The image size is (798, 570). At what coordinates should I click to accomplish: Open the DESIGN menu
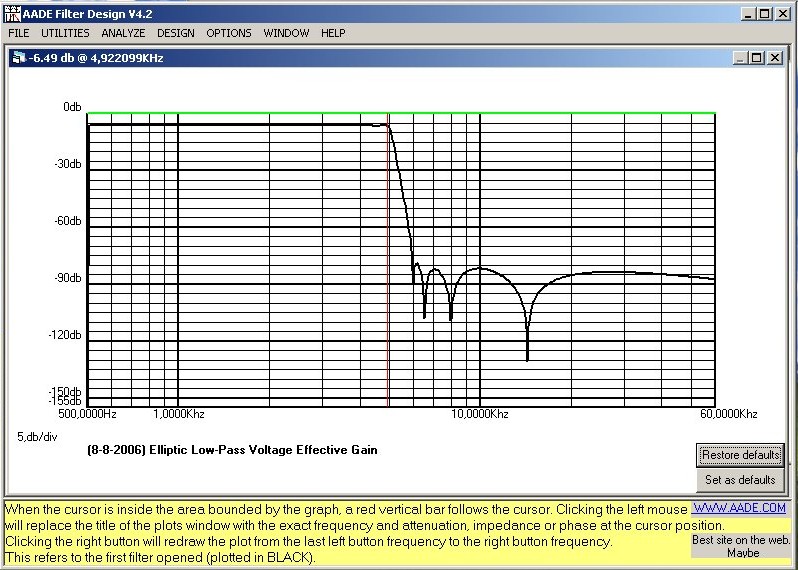(x=176, y=33)
